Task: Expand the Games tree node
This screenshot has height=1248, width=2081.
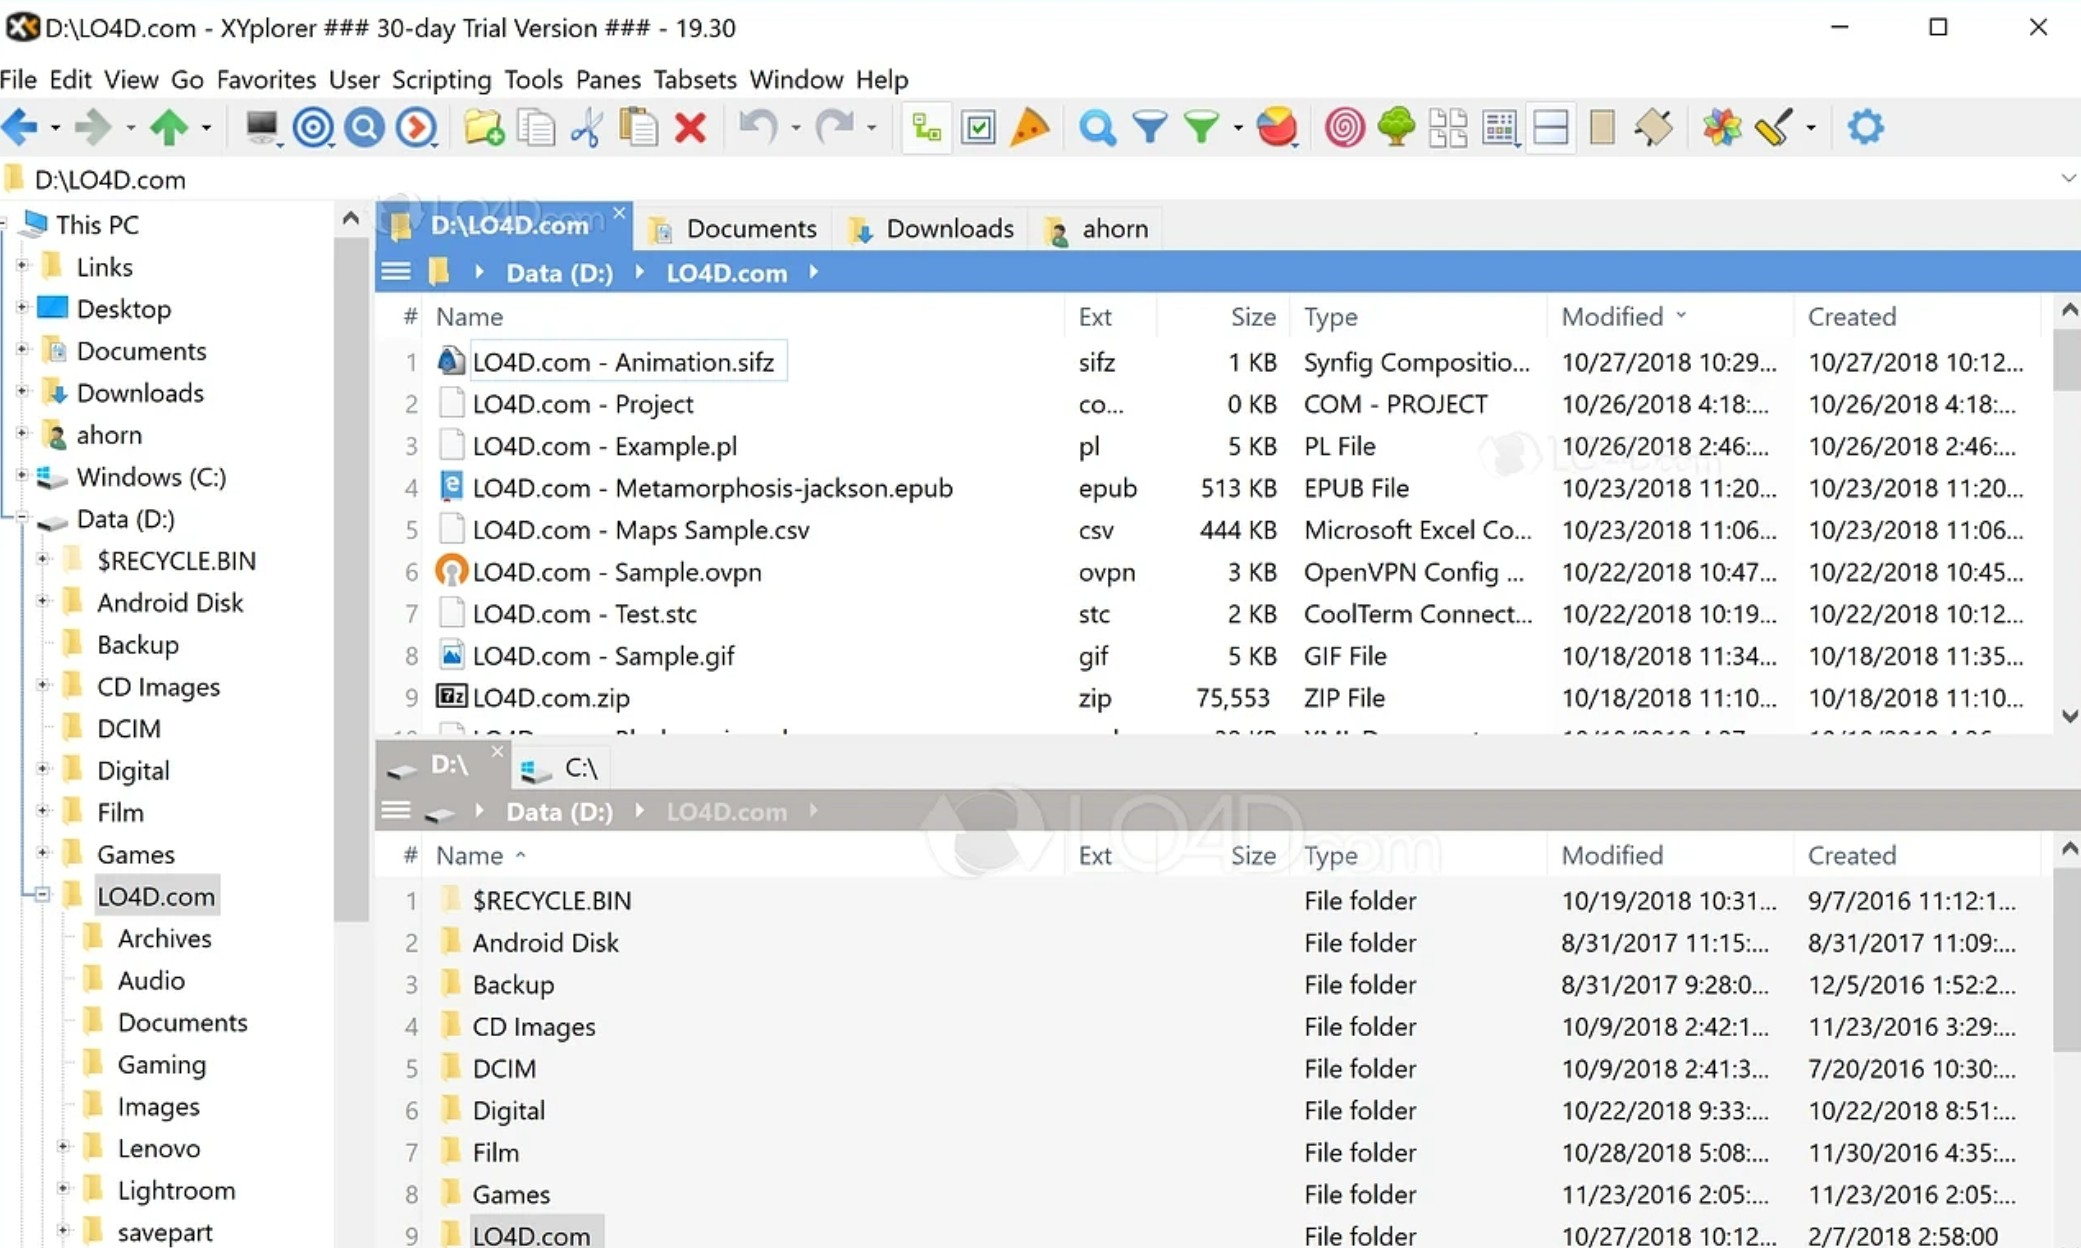Action: [x=42, y=853]
